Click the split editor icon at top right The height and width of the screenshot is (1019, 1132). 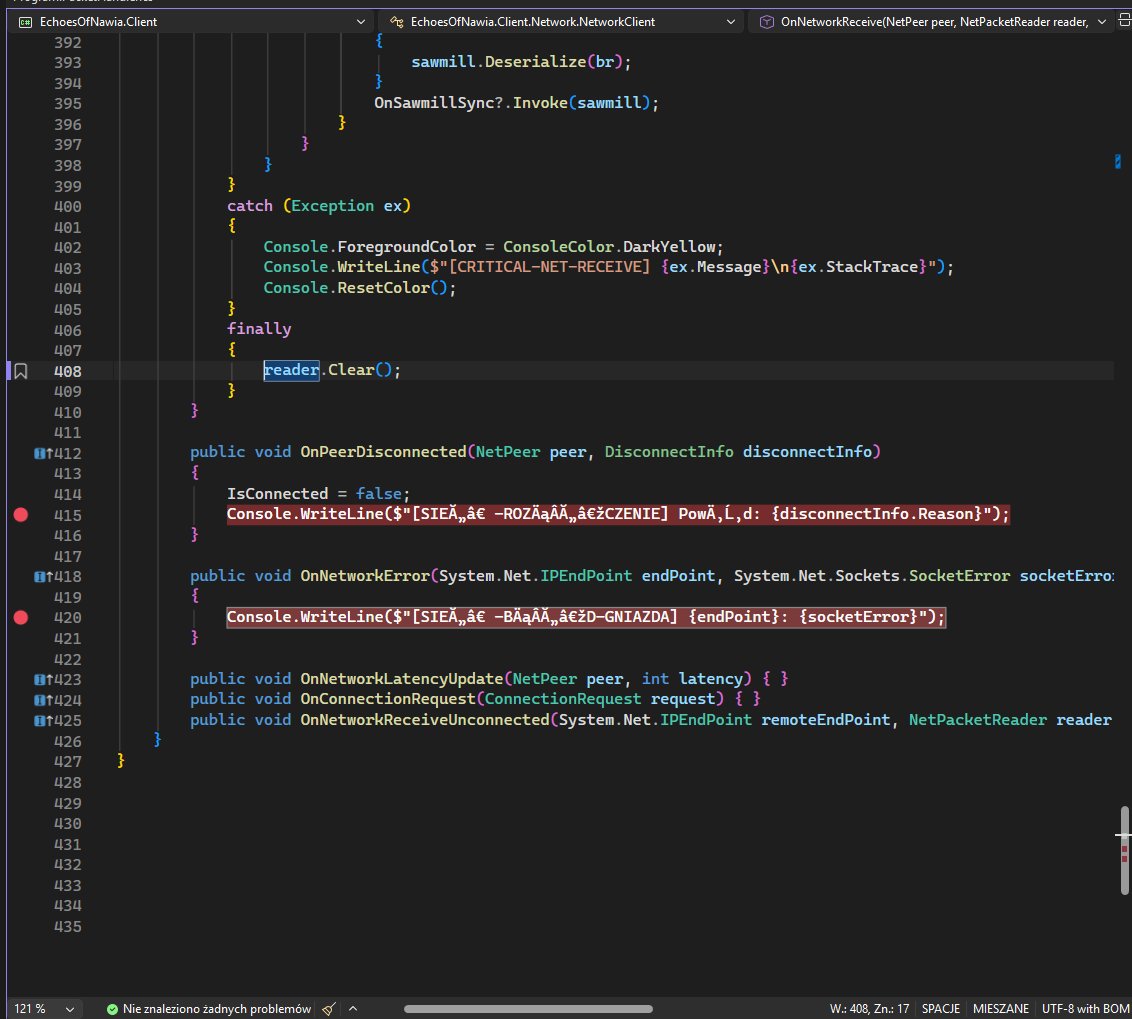(x=1124, y=21)
